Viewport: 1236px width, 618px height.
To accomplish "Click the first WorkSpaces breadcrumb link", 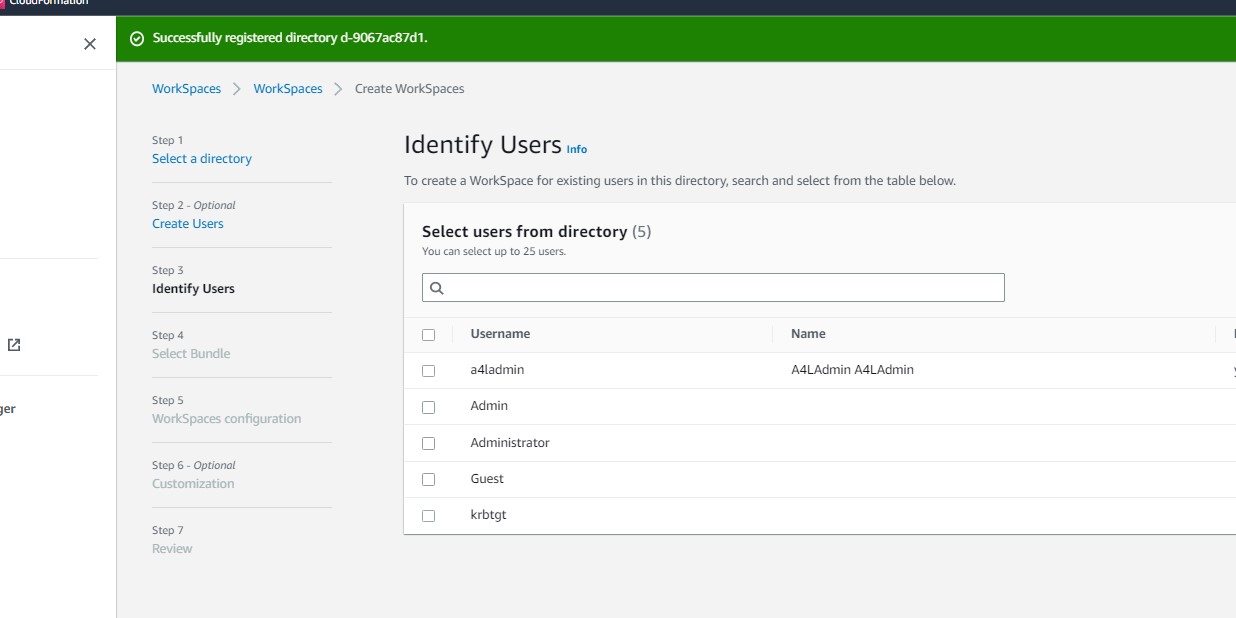I will (x=186, y=88).
